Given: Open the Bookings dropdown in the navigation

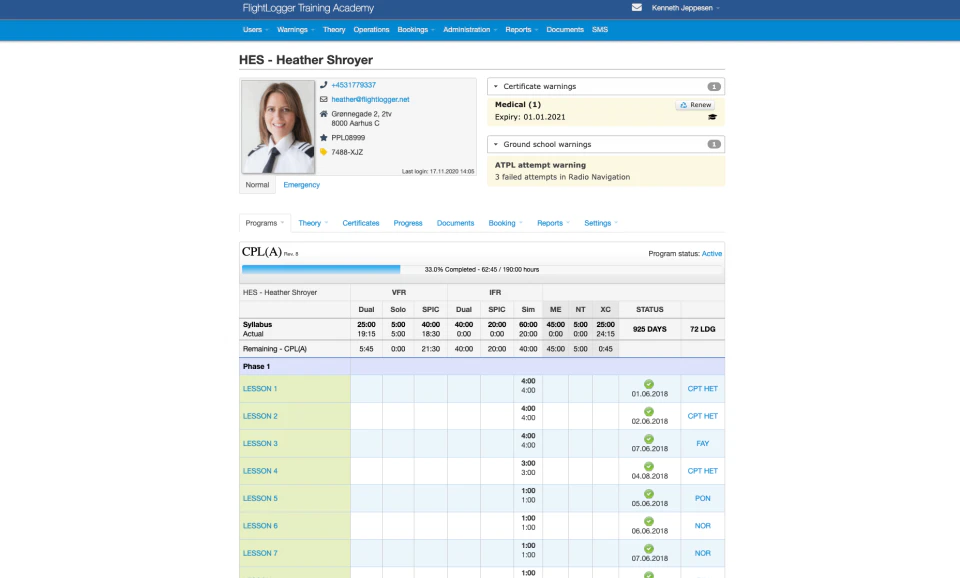Looking at the screenshot, I should (415, 29).
